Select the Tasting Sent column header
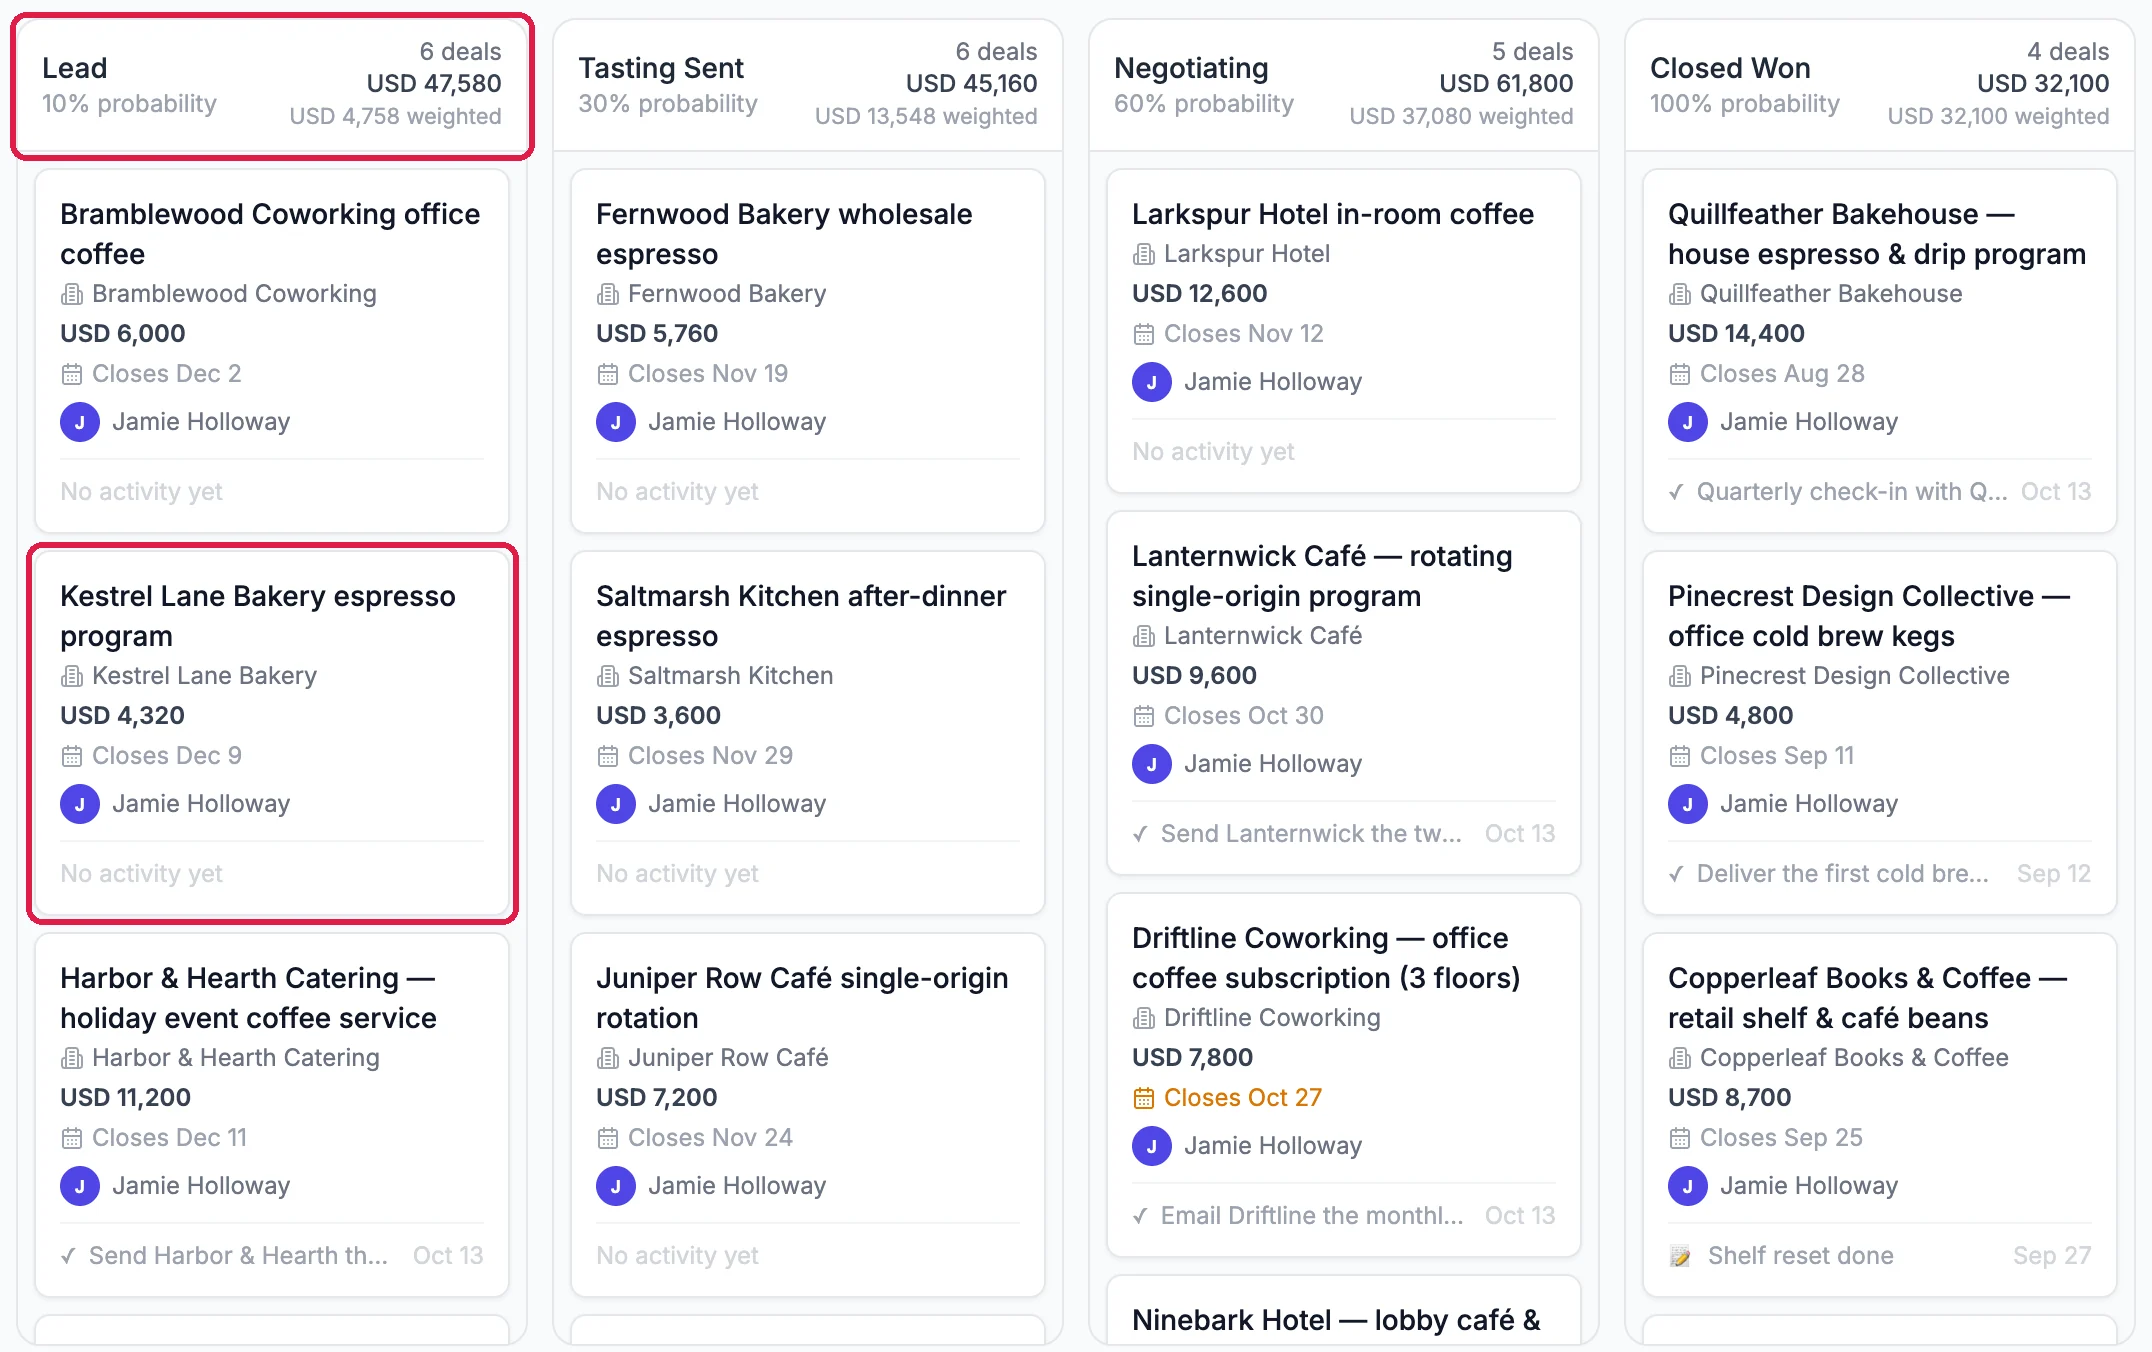The height and width of the screenshot is (1352, 2152). (x=808, y=85)
